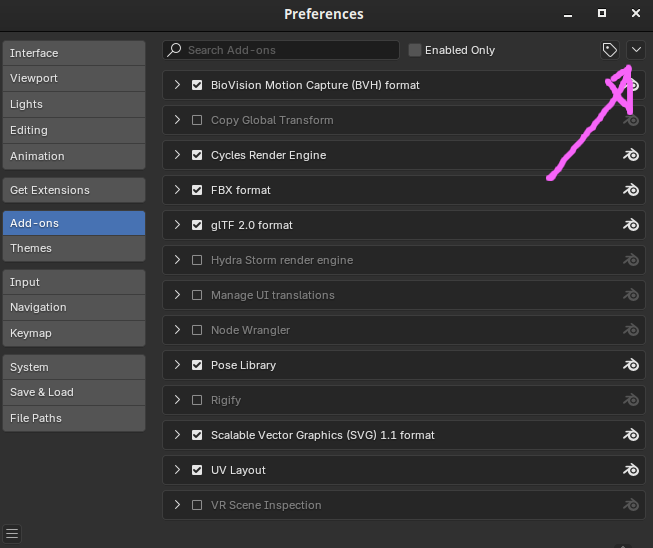This screenshot has width=653, height=548.
Task: Disable the Cycles Render Engine add-on
Action: tap(197, 155)
